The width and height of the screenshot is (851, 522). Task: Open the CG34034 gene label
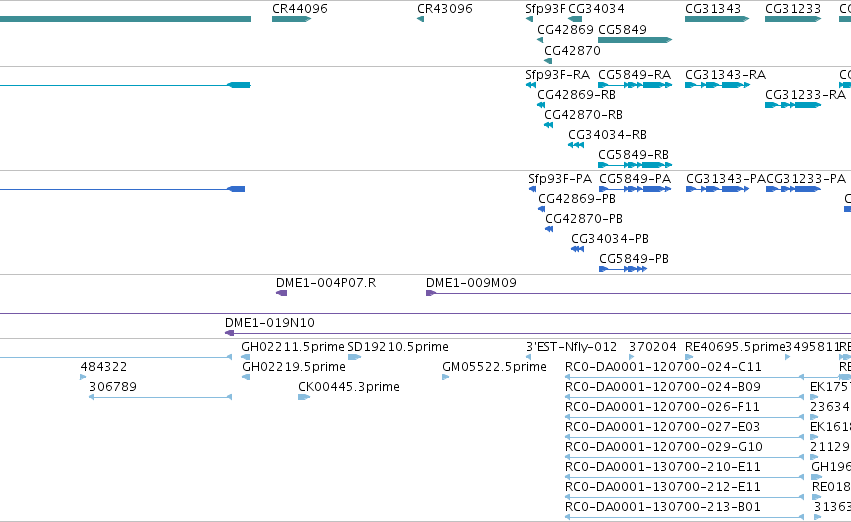(x=596, y=9)
